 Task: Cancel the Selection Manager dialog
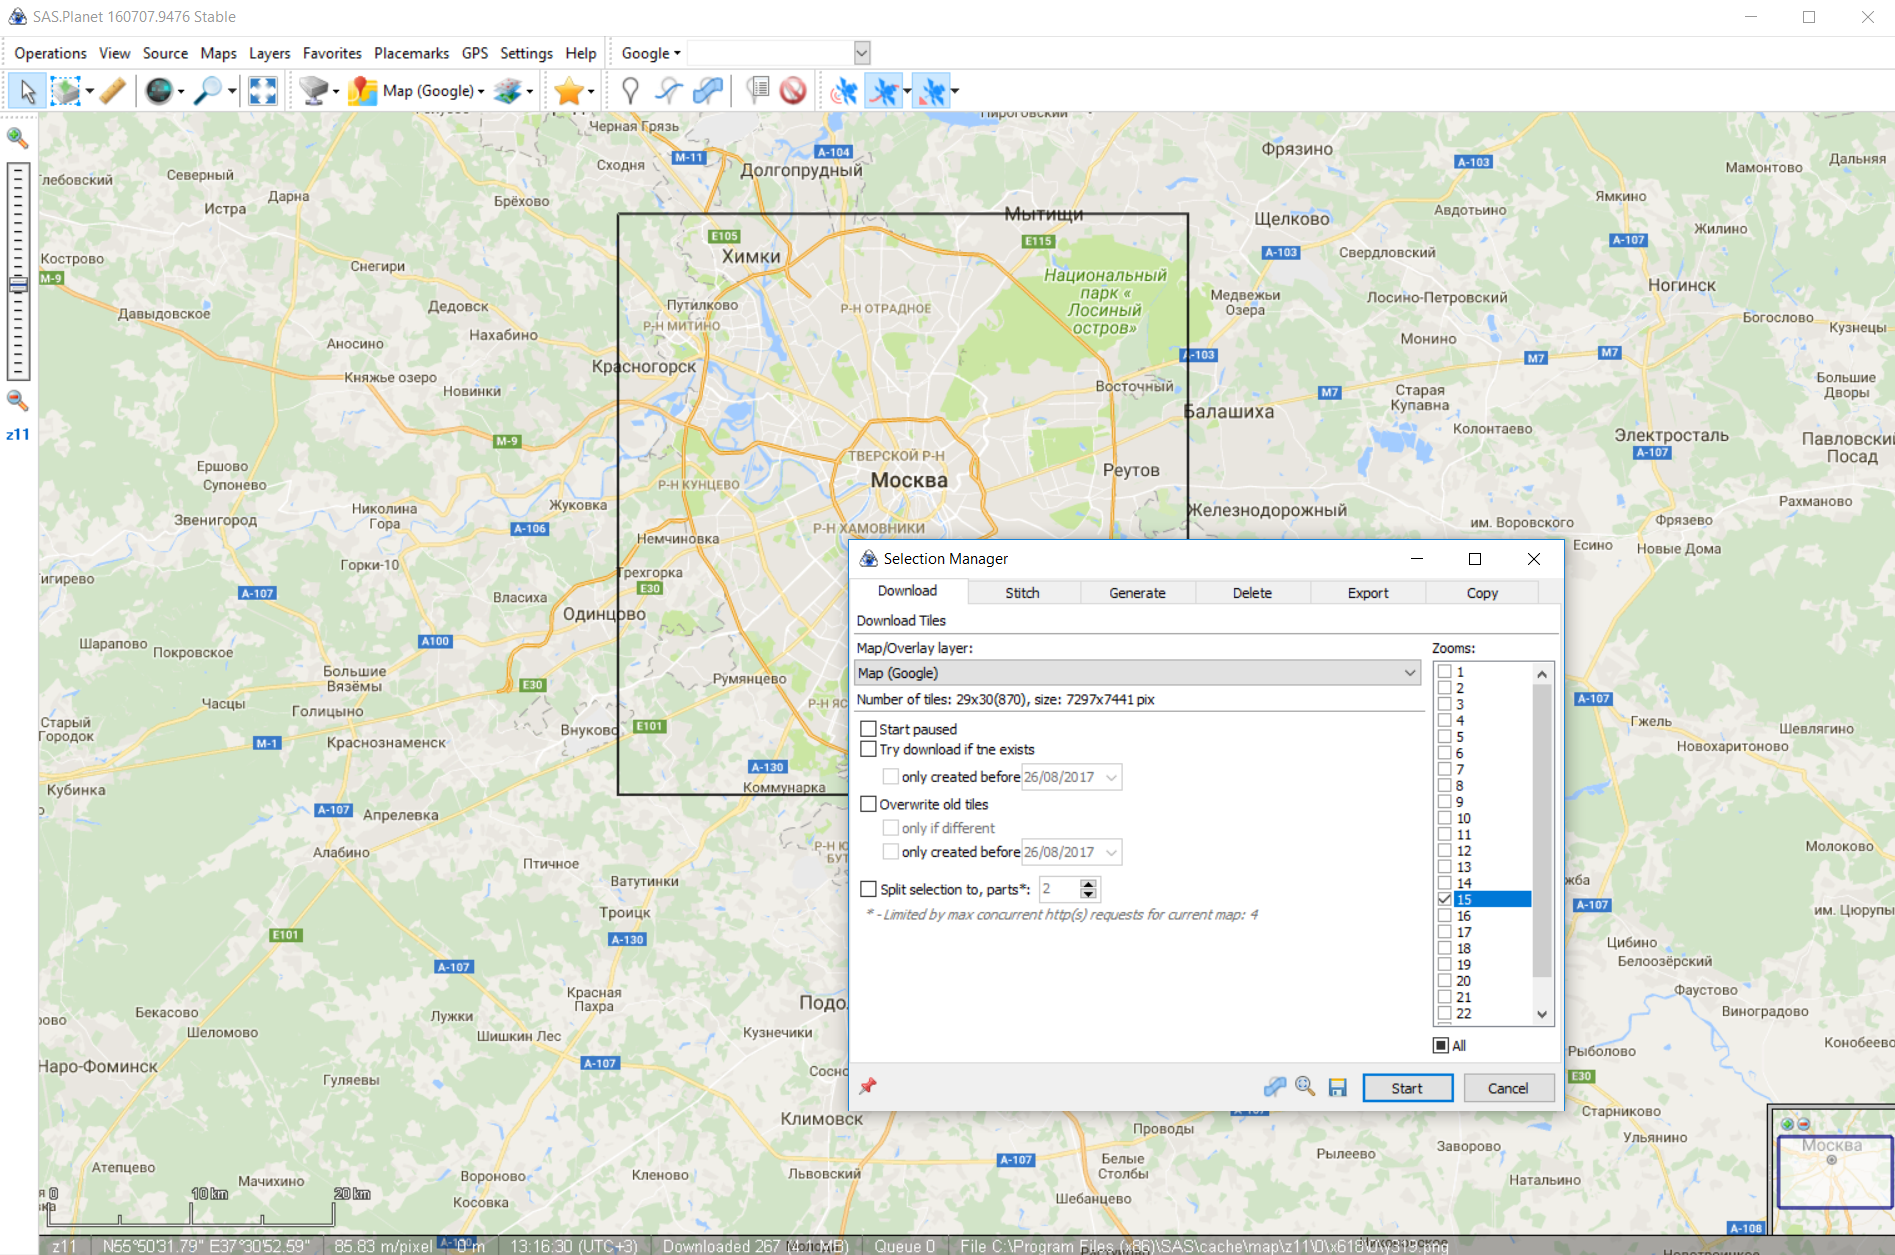click(x=1508, y=1088)
